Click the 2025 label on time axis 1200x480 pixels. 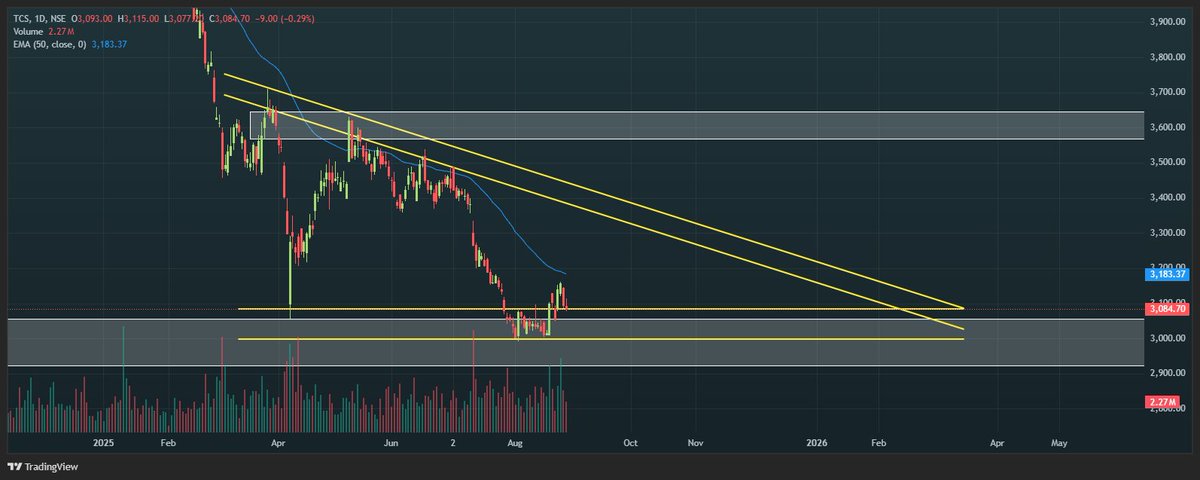point(104,441)
